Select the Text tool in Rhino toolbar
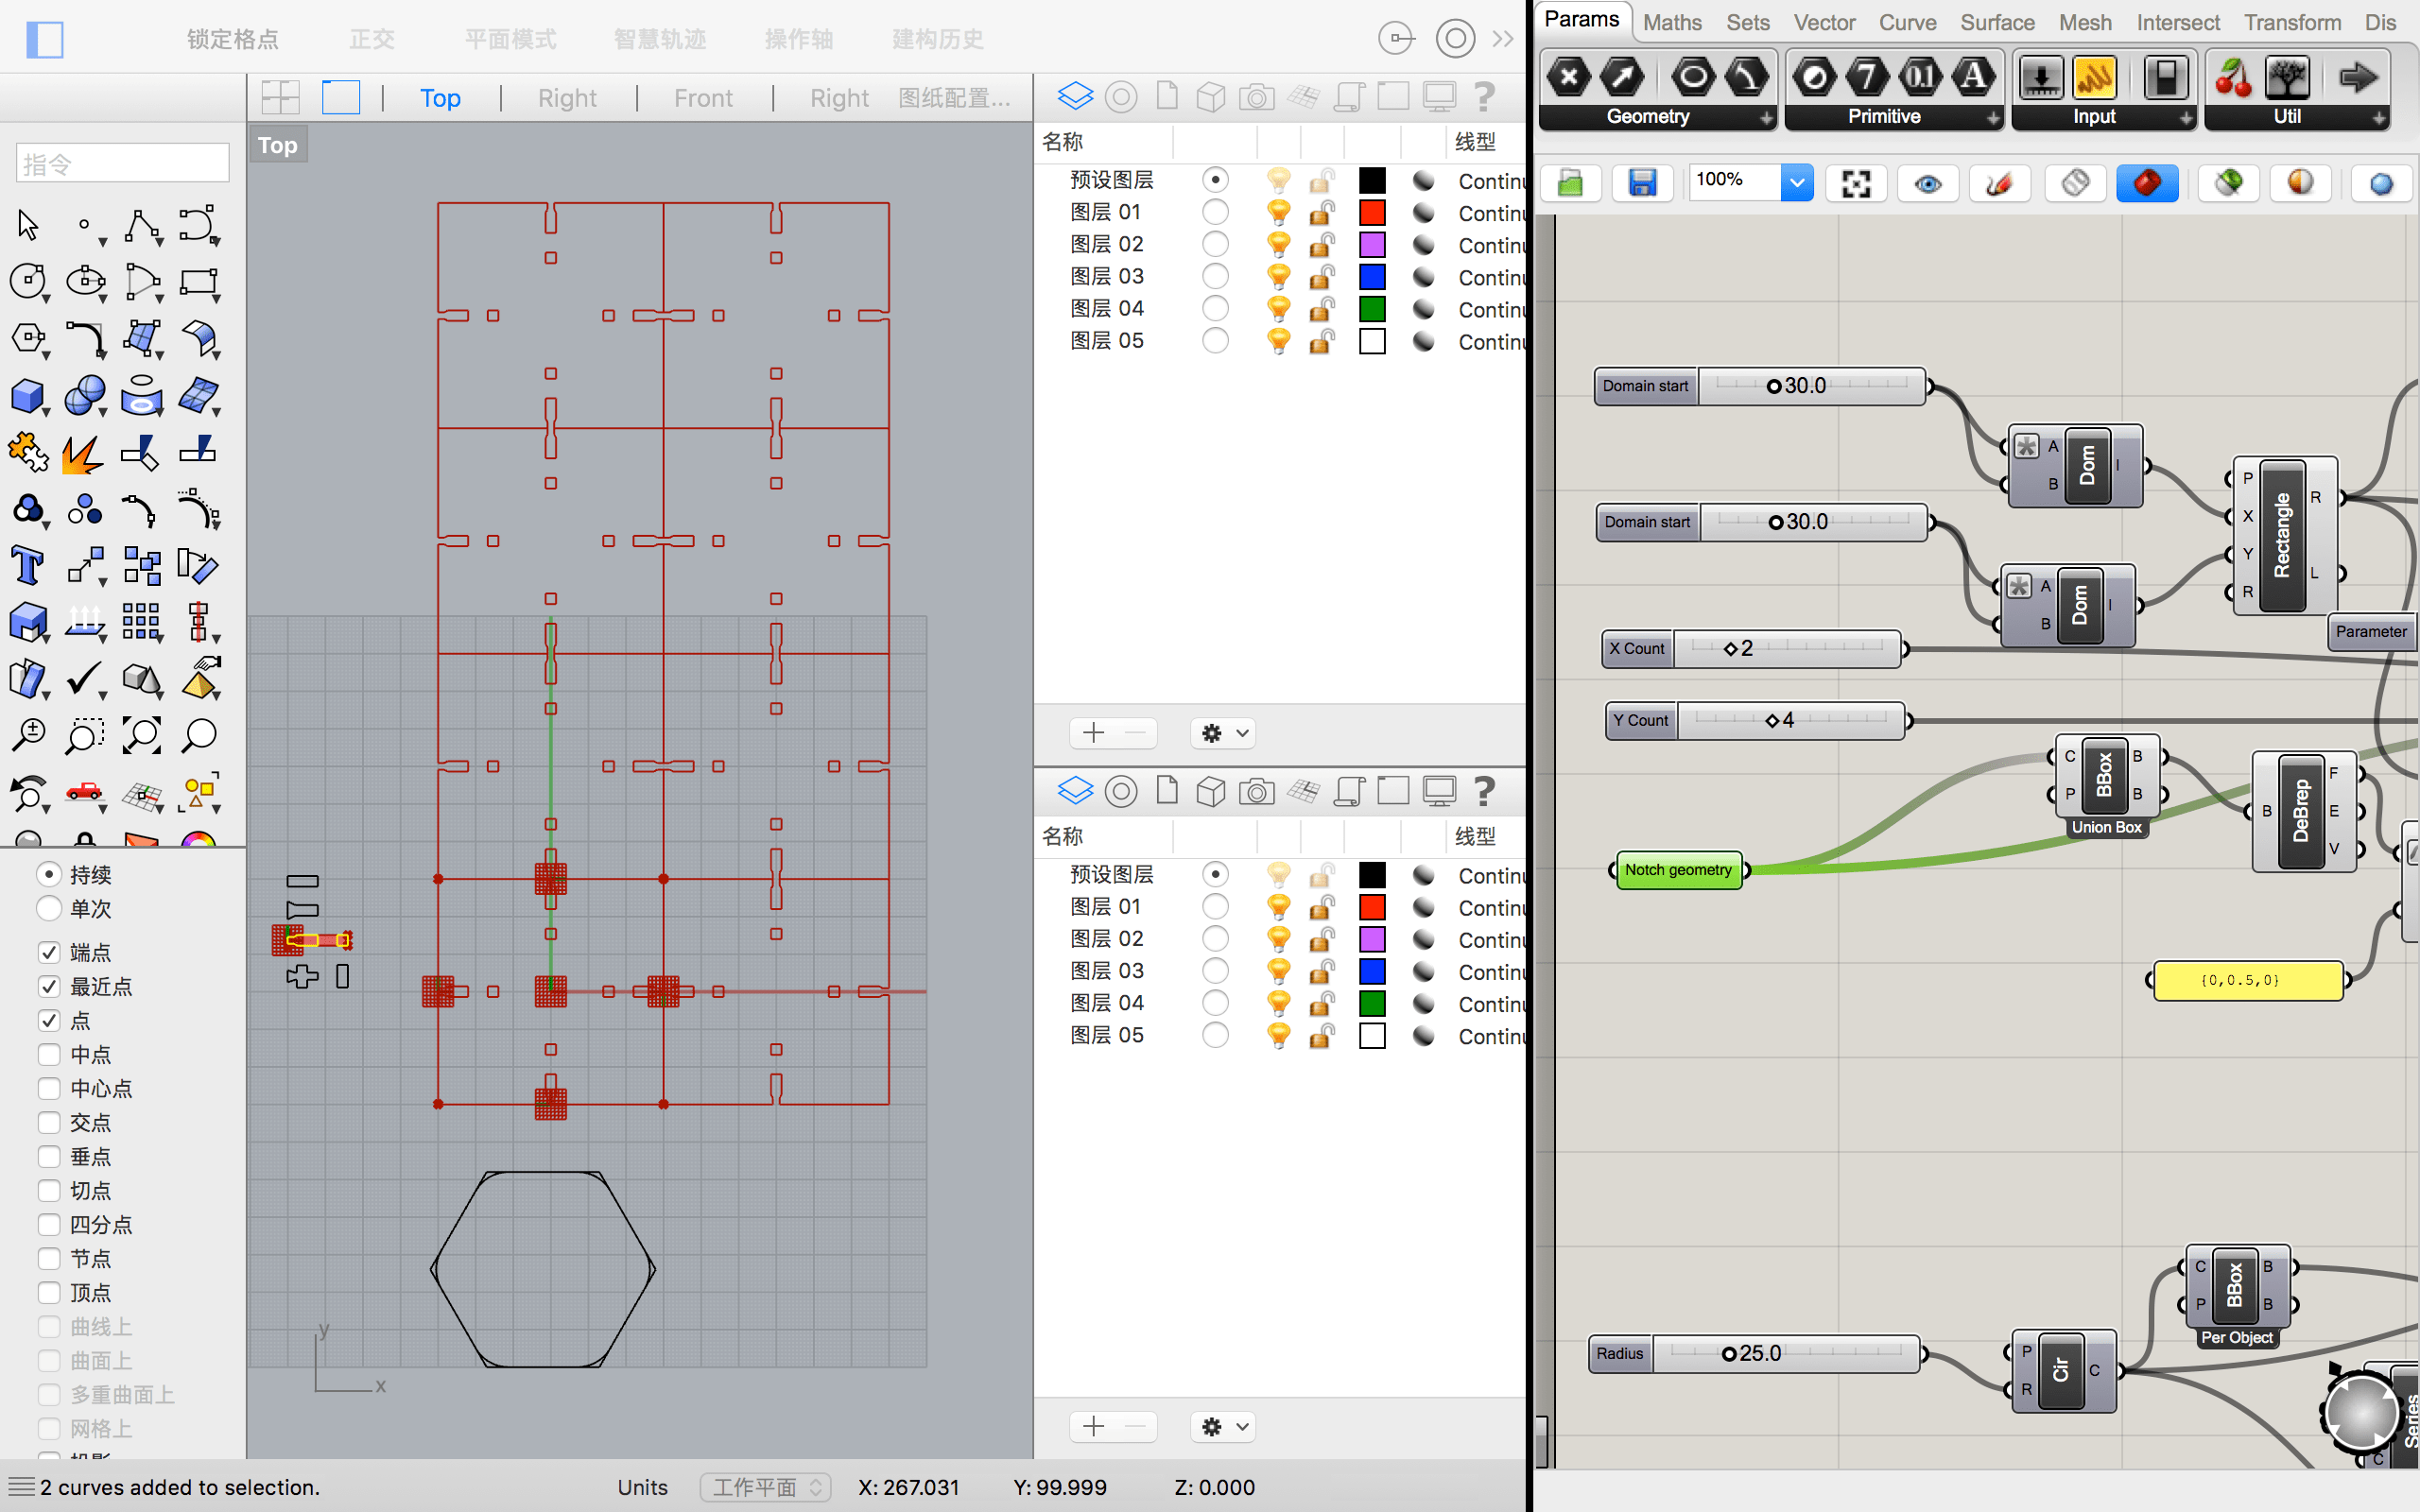The image size is (2420, 1512). tap(28, 566)
